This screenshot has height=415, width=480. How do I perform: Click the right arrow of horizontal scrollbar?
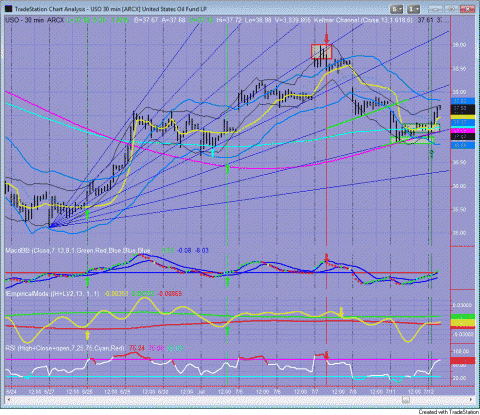471,399
